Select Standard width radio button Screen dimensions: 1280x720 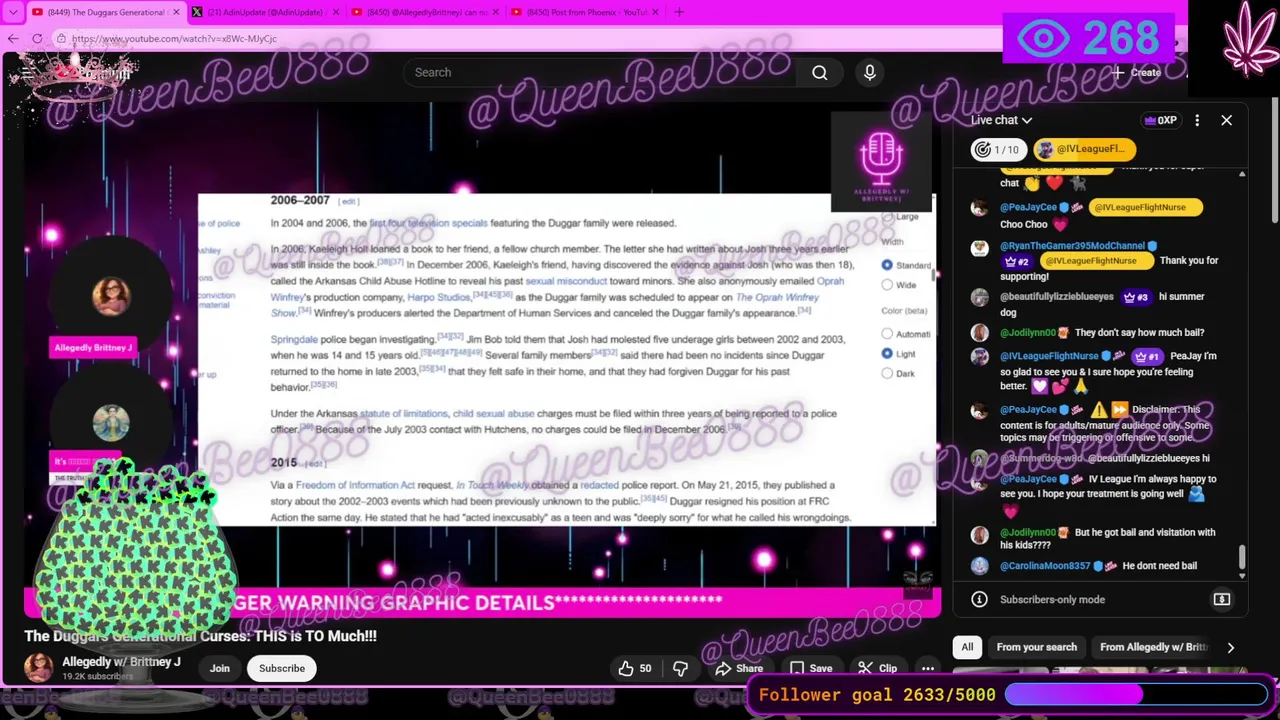(x=887, y=265)
